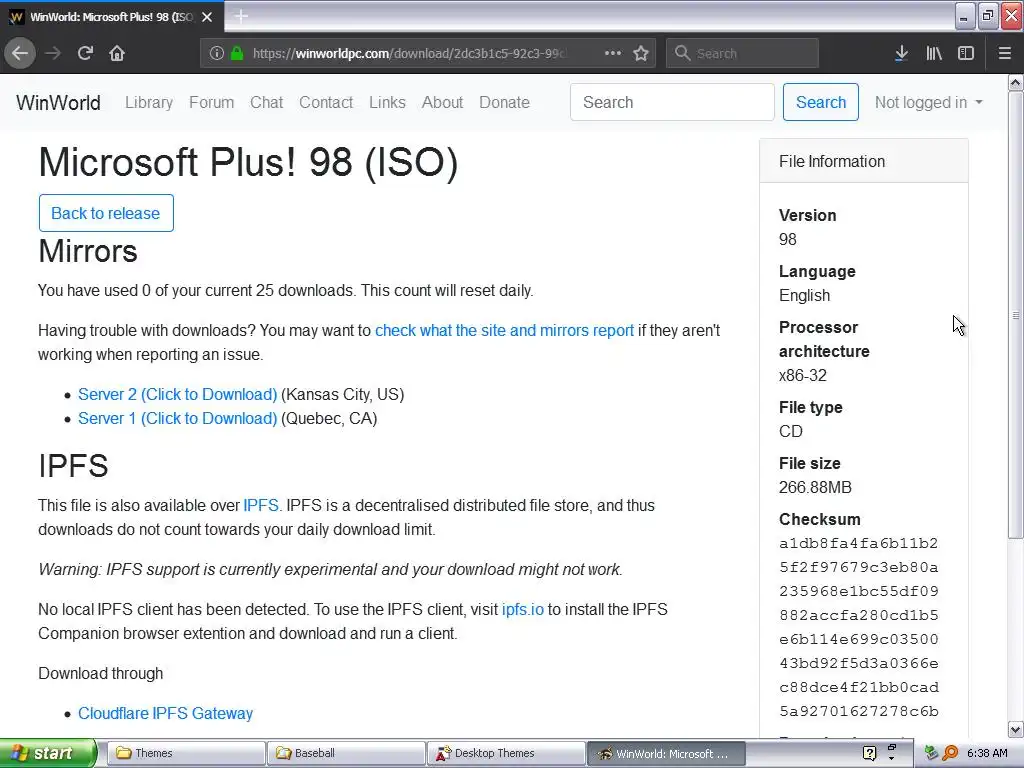Go back with the browser back arrow
Screen dimensions: 1024x768
(20, 53)
